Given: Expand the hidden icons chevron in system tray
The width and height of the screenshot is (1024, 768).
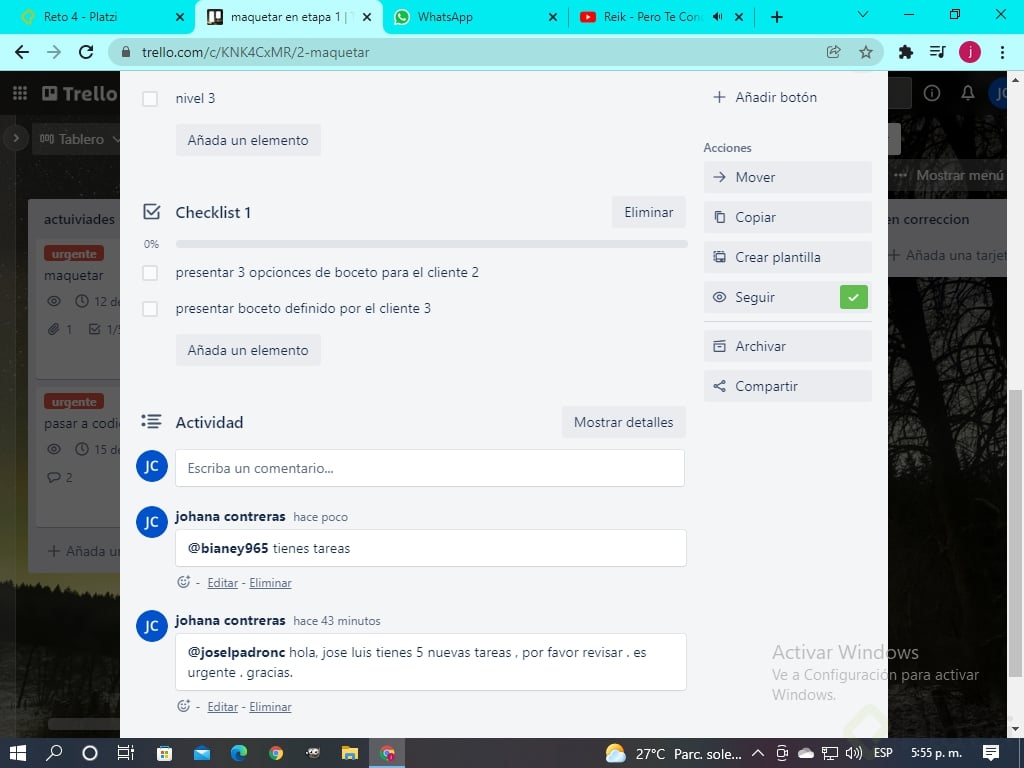Looking at the screenshot, I should (x=758, y=753).
